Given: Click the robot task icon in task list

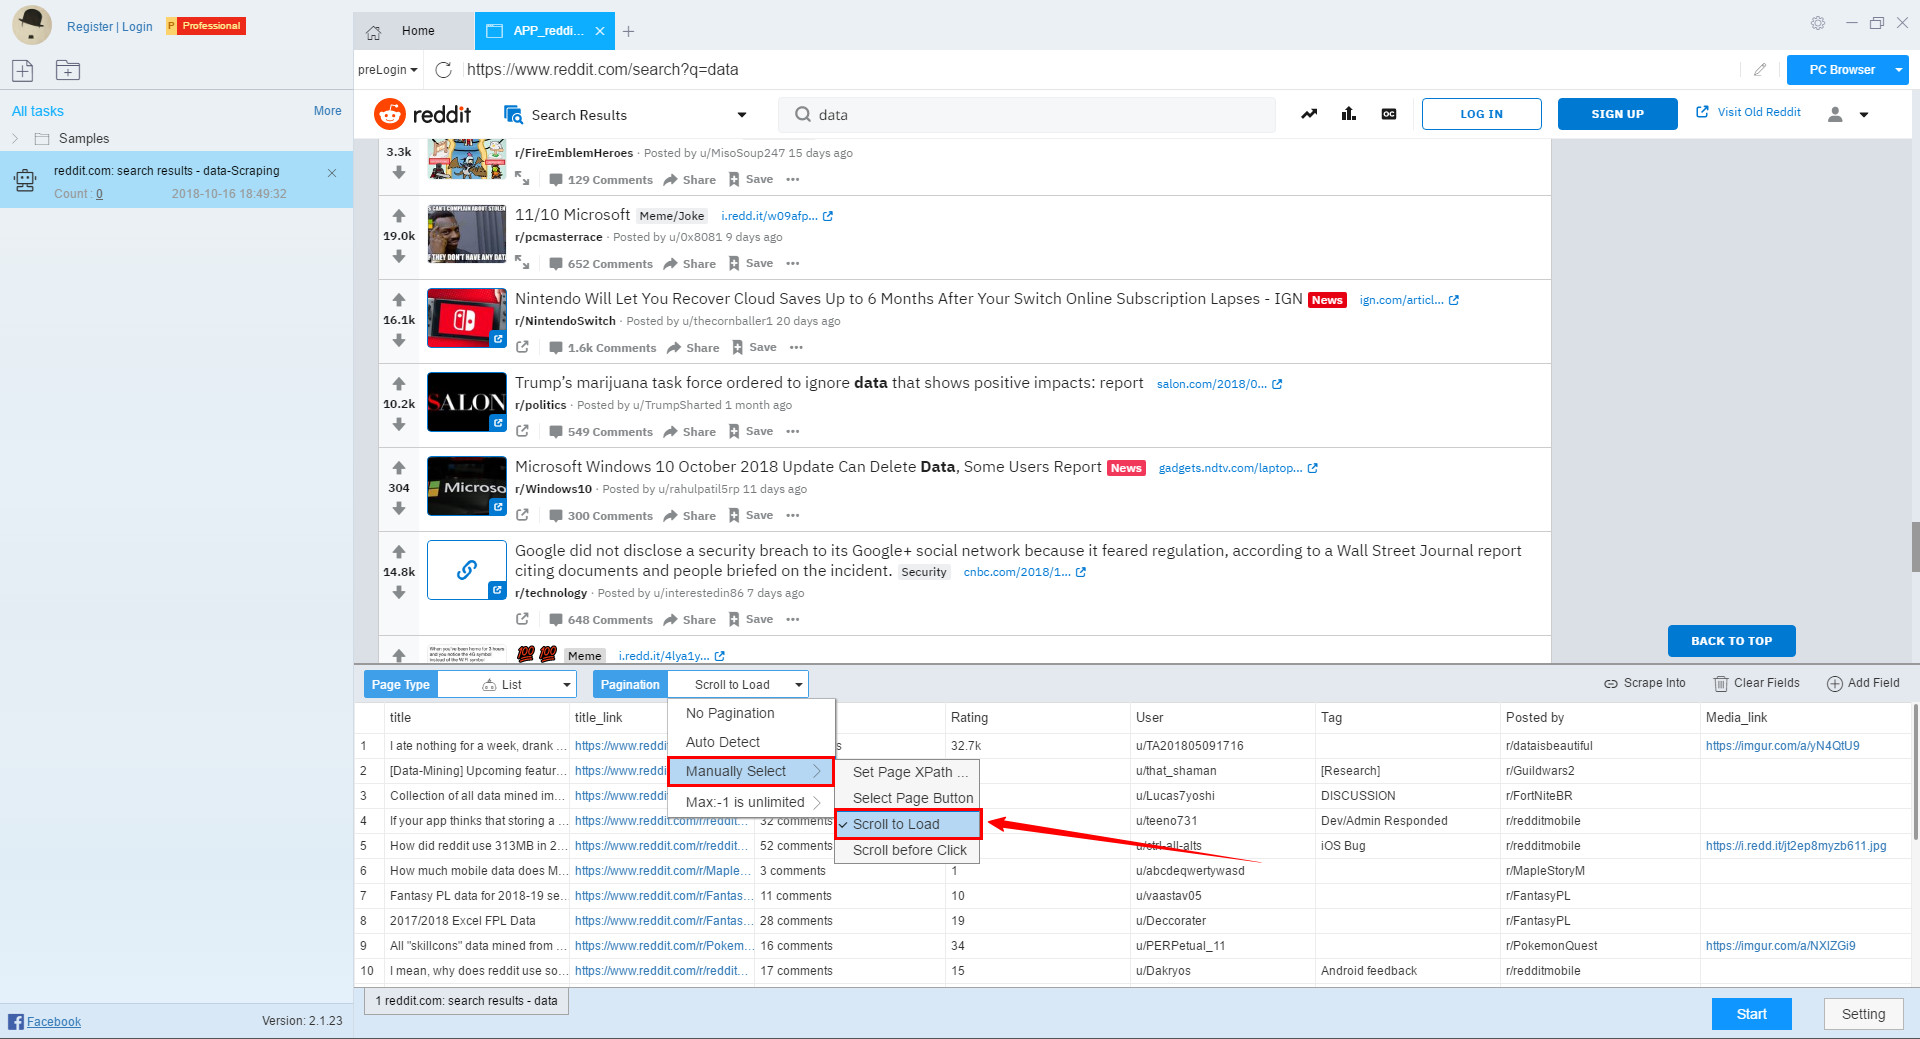Looking at the screenshot, I should (25, 180).
